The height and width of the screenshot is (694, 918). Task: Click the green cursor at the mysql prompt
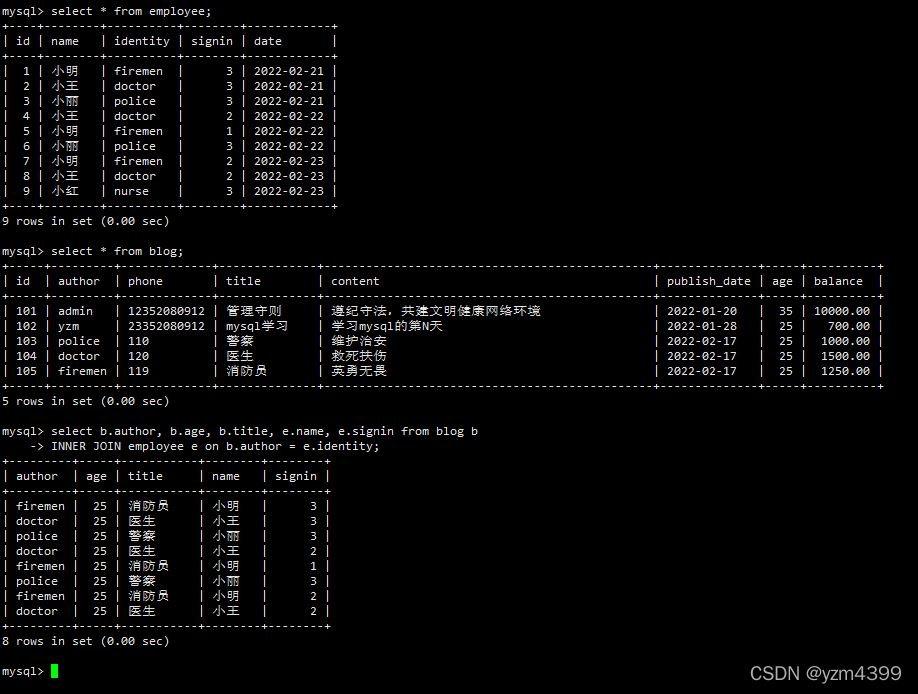(54, 671)
